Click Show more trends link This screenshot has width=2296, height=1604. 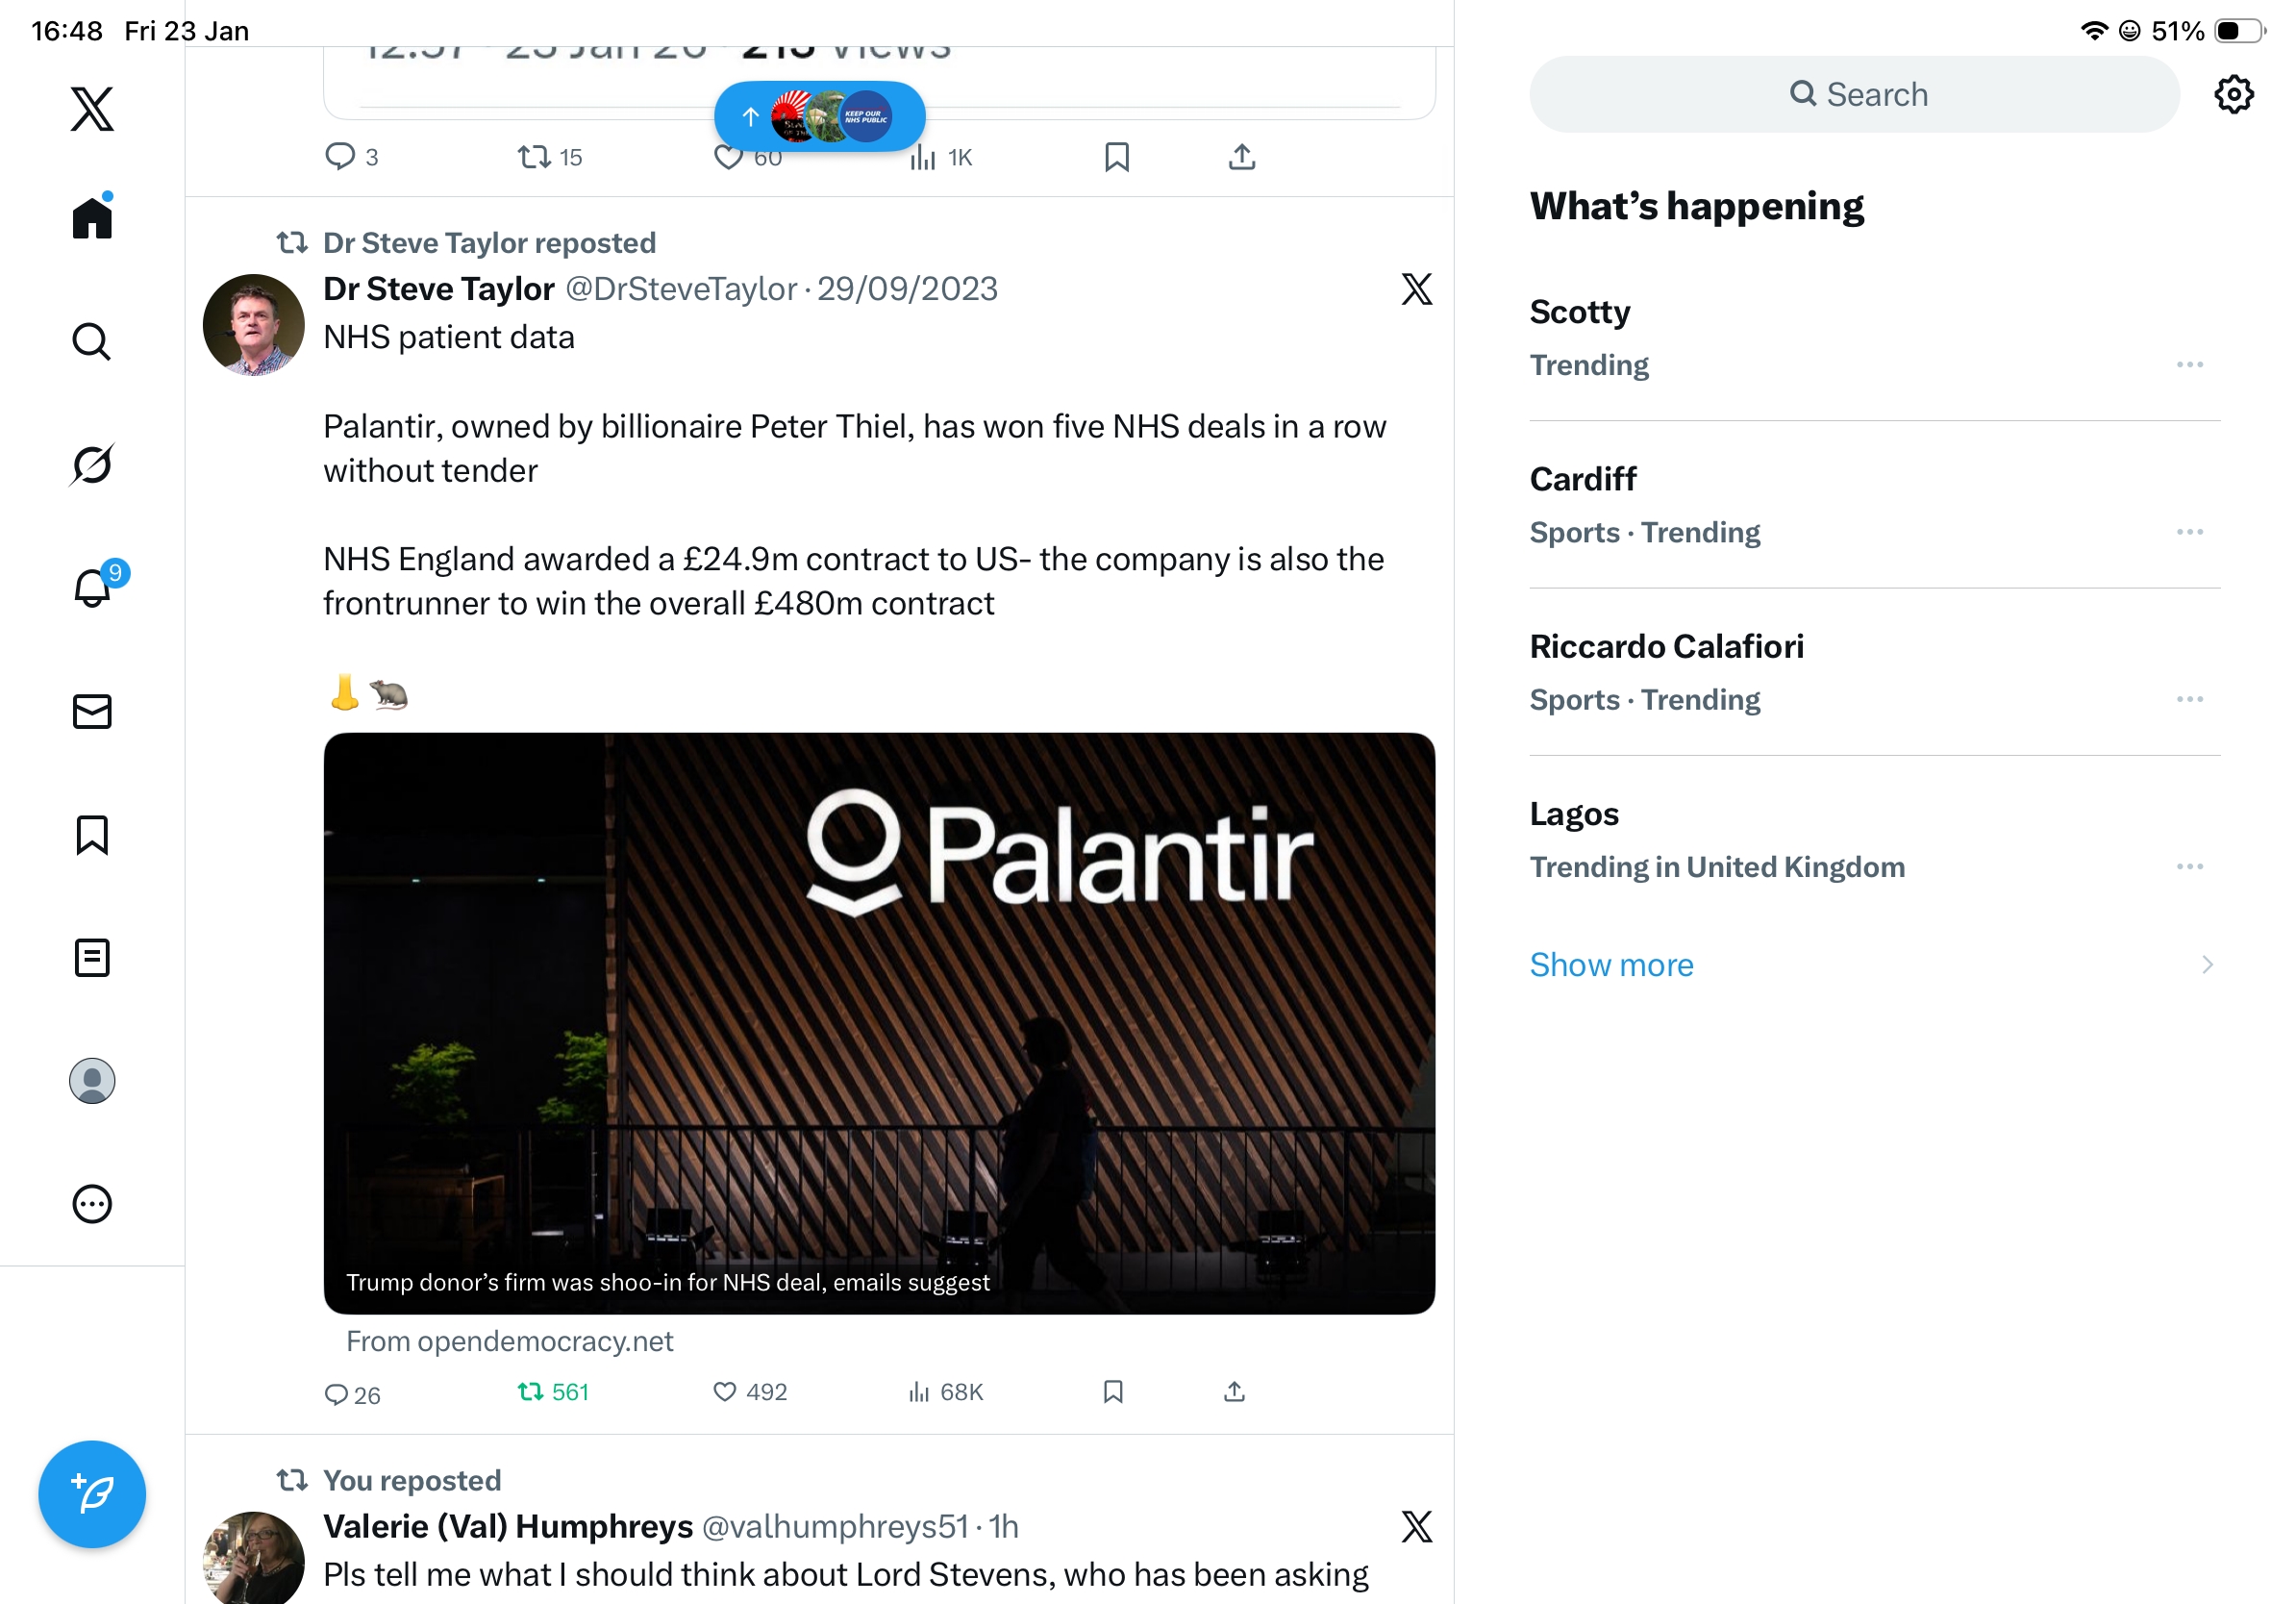pos(1611,965)
